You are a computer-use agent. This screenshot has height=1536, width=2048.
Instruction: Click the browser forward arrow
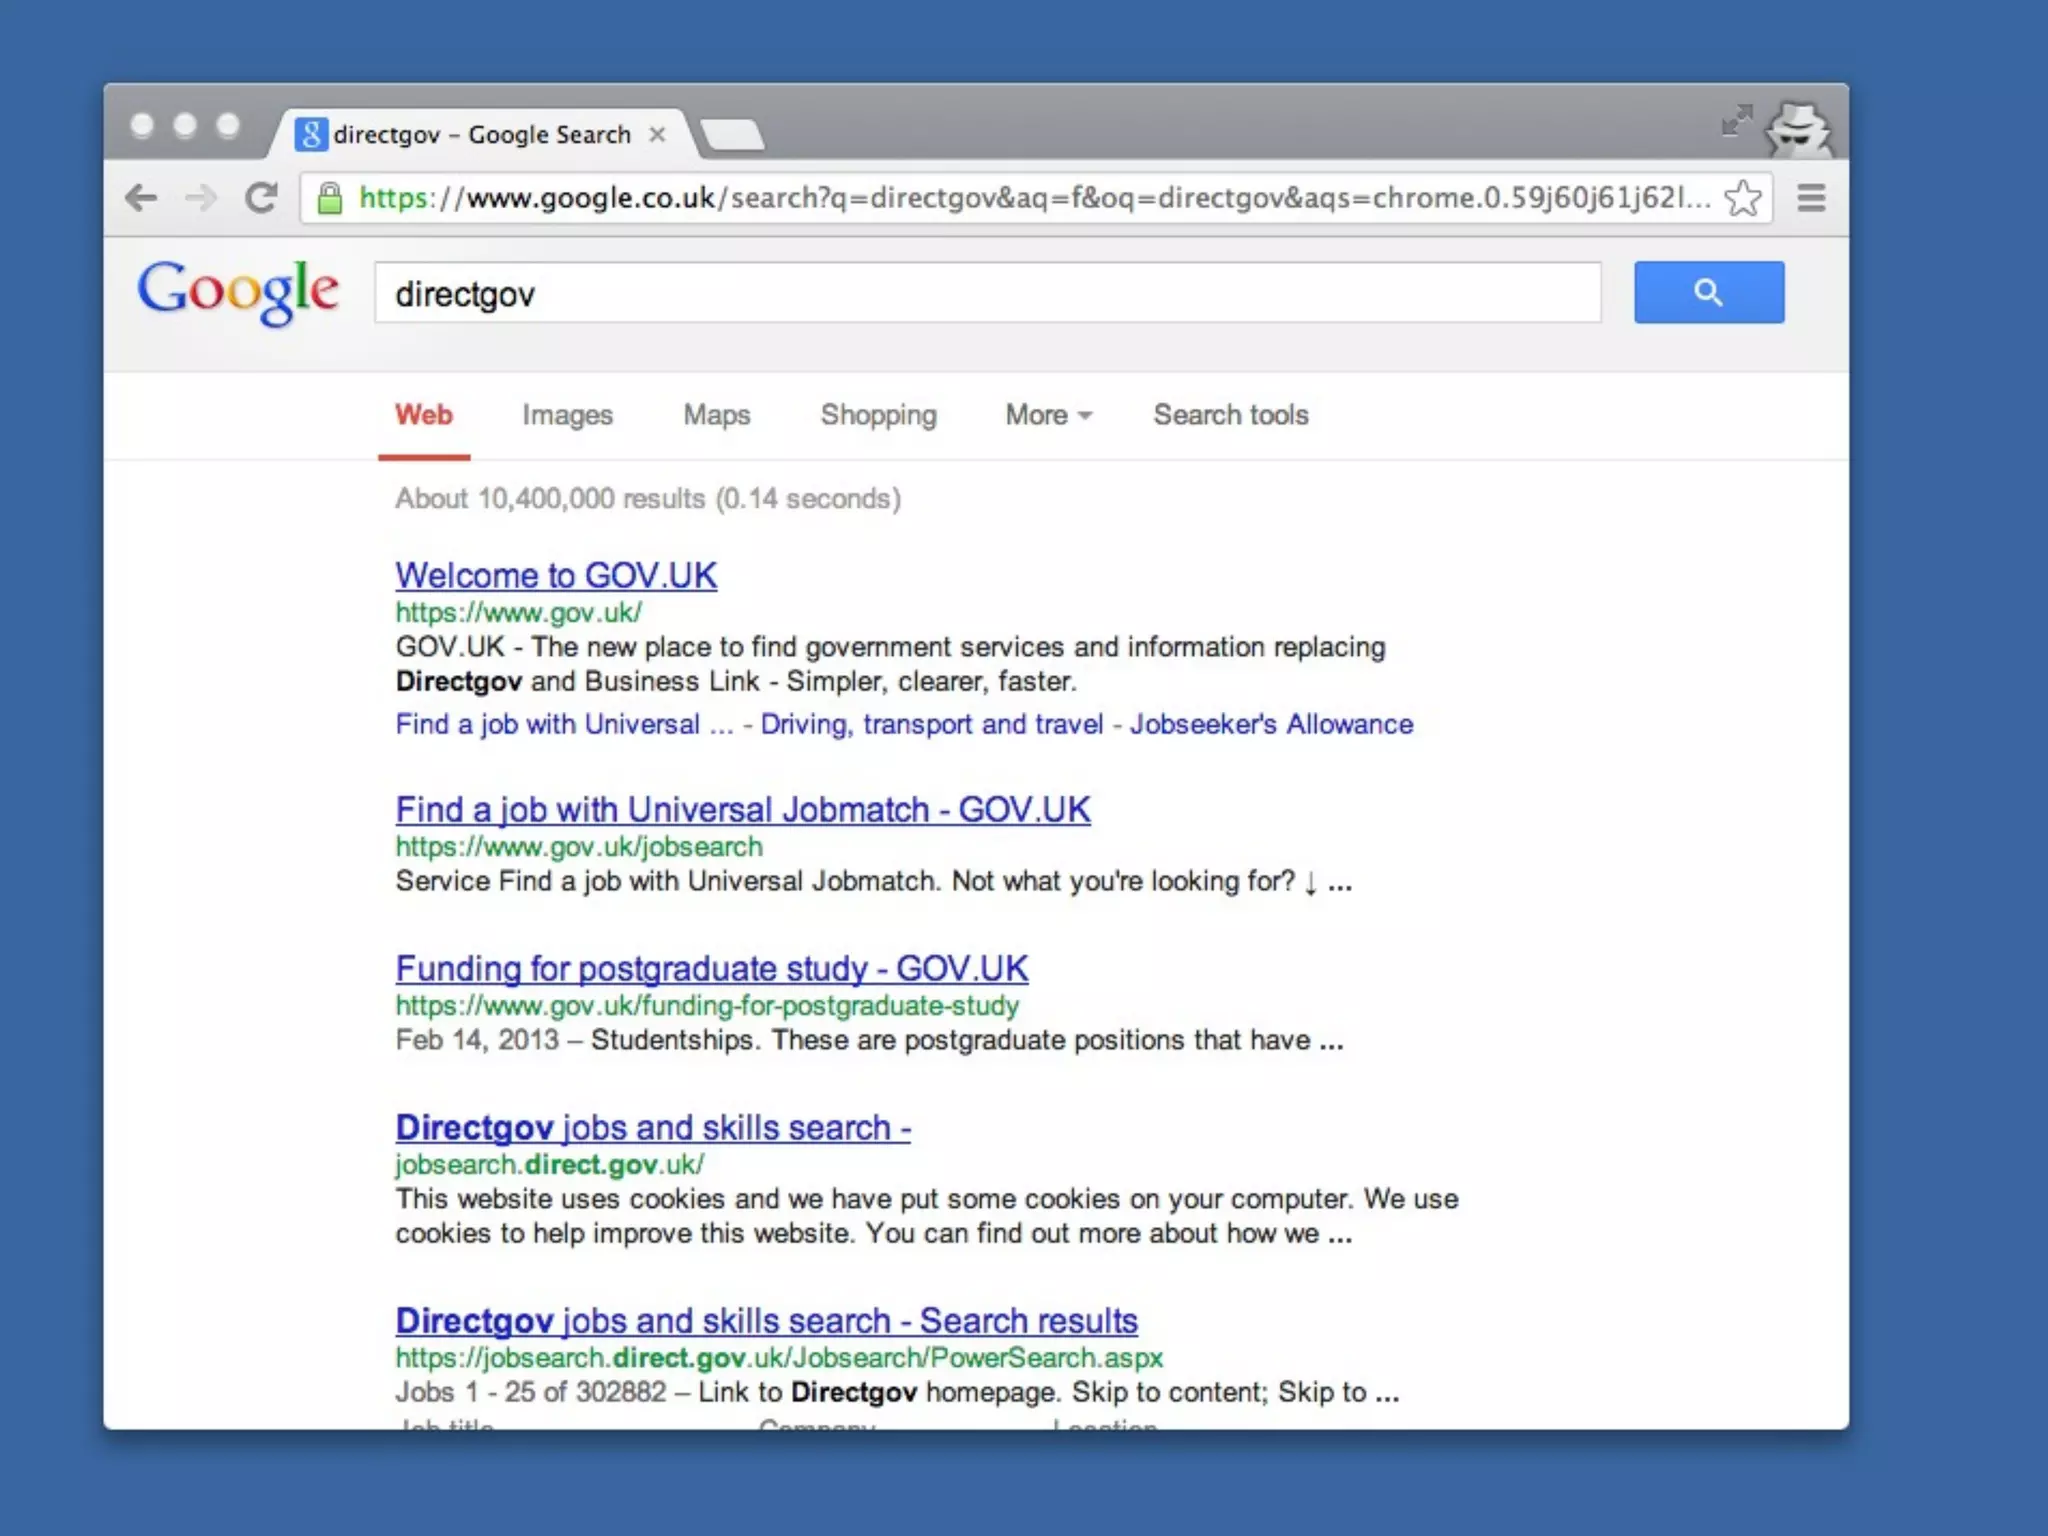pos(201,198)
